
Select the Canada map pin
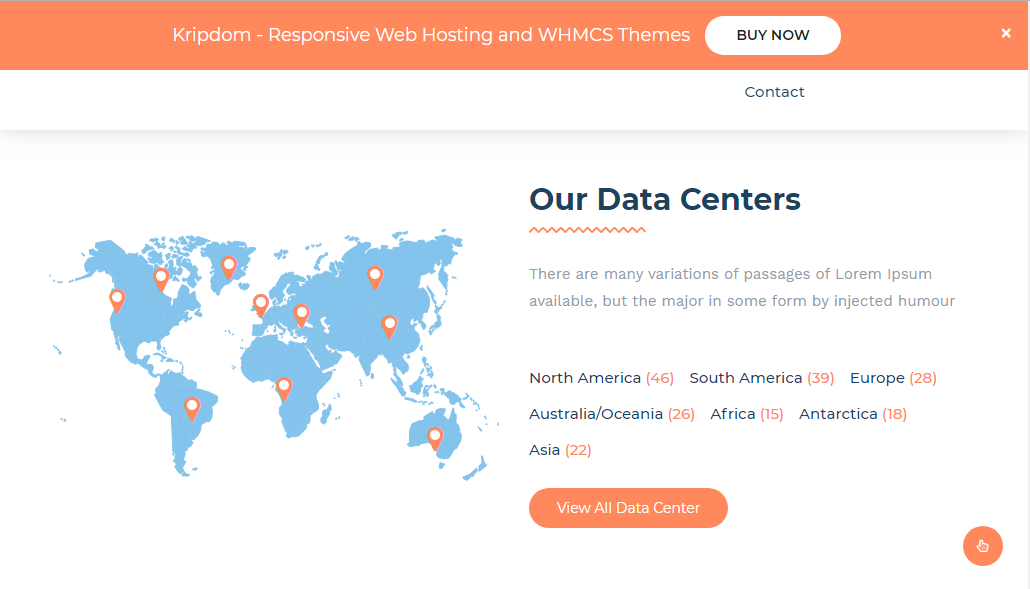pos(160,278)
